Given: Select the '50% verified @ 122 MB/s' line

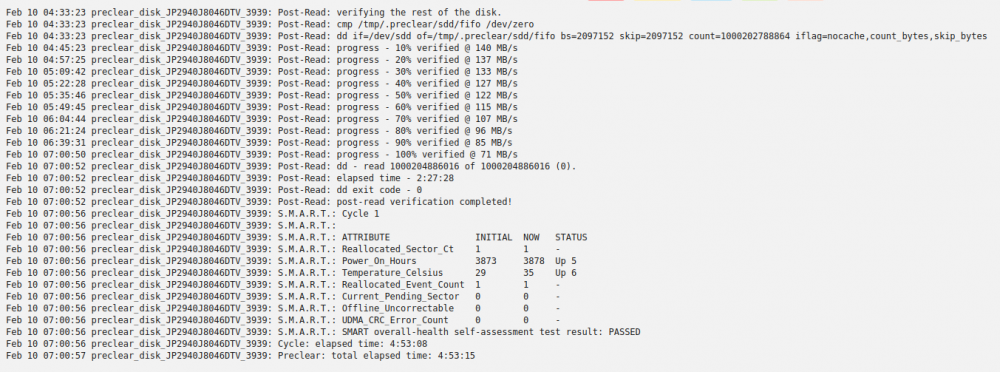Looking at the screenshot, I should point(262,95).
